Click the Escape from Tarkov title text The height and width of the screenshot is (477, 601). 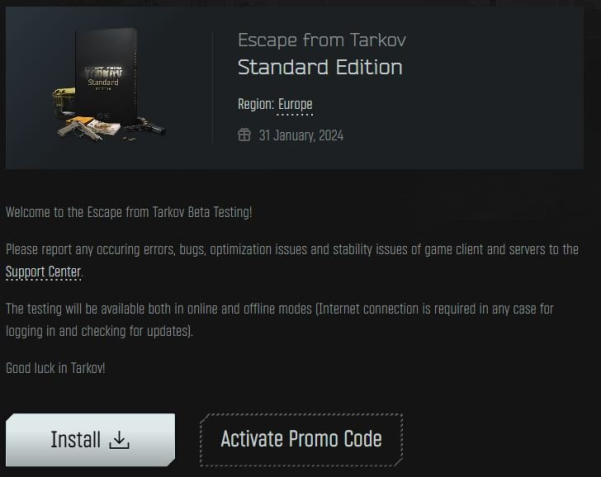click(x=322, y=40)
